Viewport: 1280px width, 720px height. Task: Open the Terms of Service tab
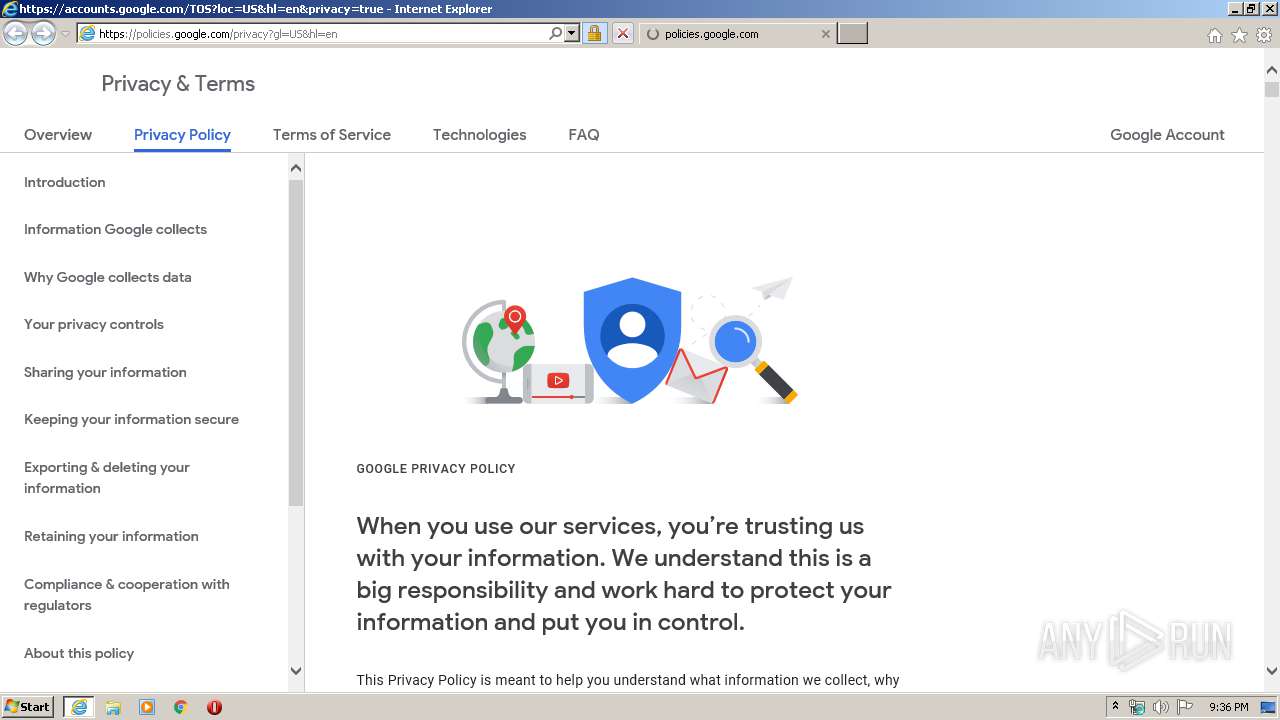(x=332, y=135)
